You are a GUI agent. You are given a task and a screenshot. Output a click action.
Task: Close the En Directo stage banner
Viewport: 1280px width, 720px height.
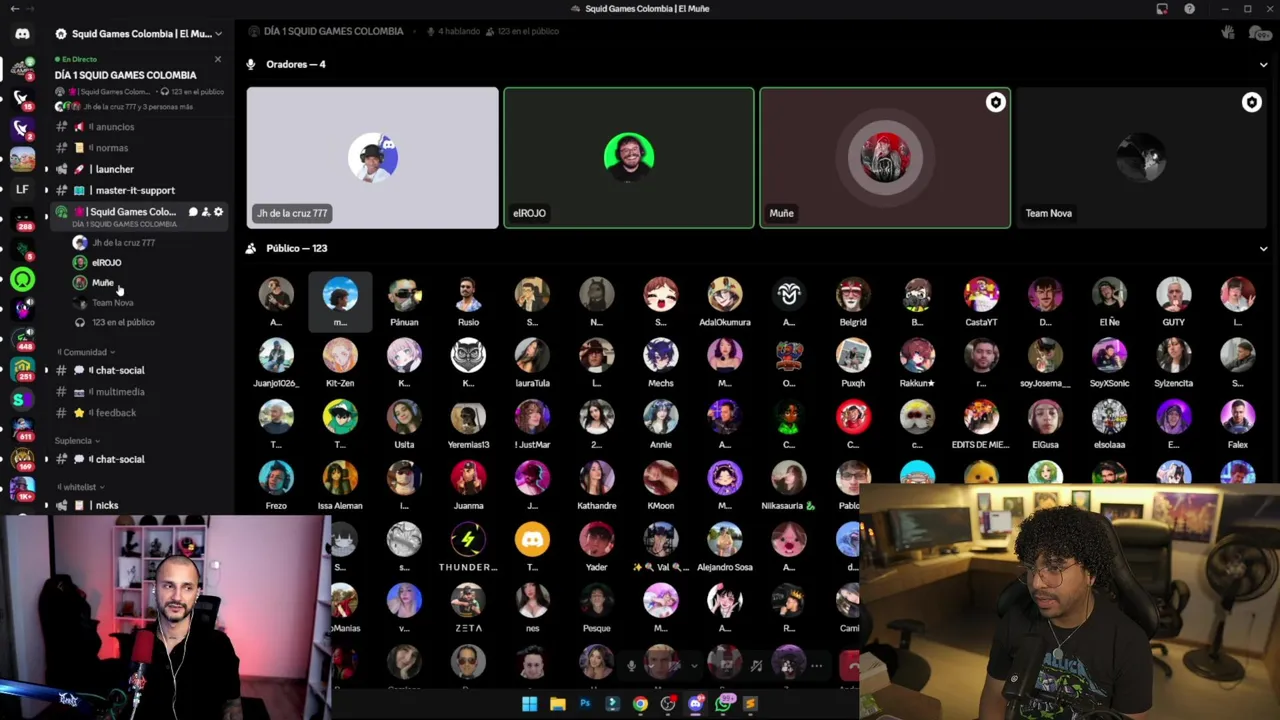(x=218, y=60)
